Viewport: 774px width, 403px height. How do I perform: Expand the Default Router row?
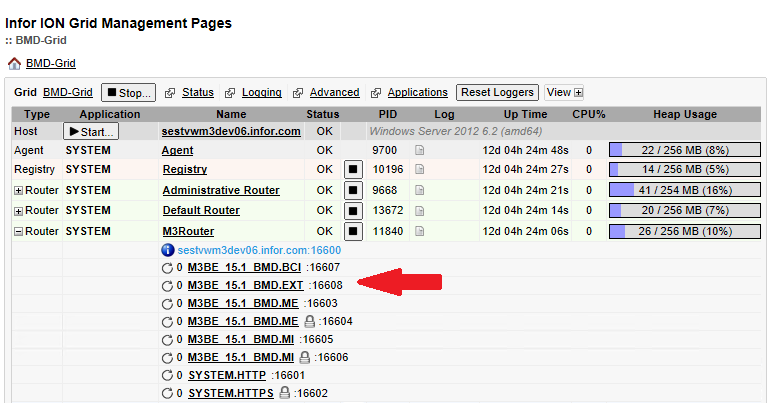[x=18, y=211]
